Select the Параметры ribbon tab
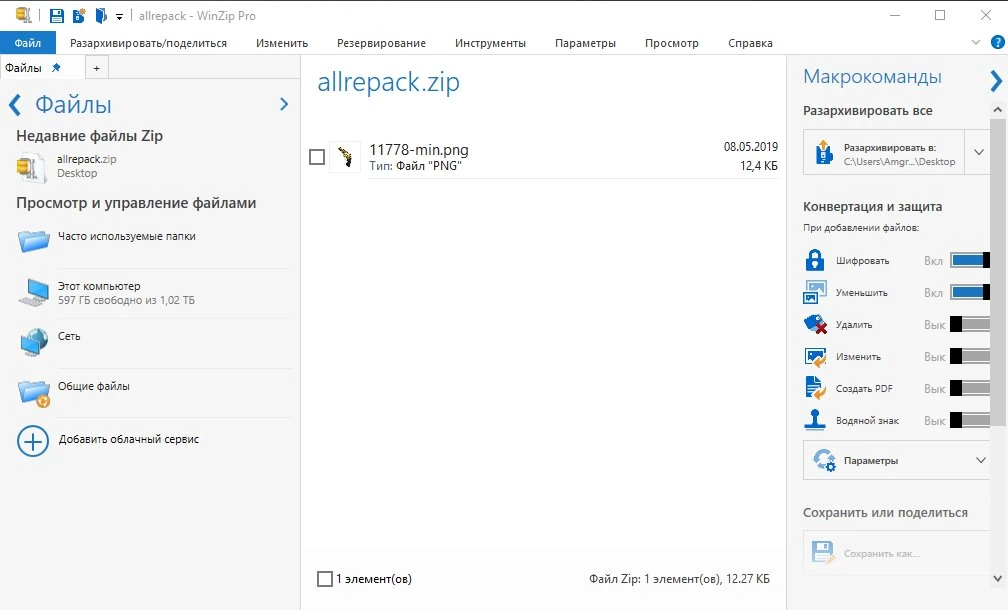This screenshot has width=1008, height=610. coord(585,43)
